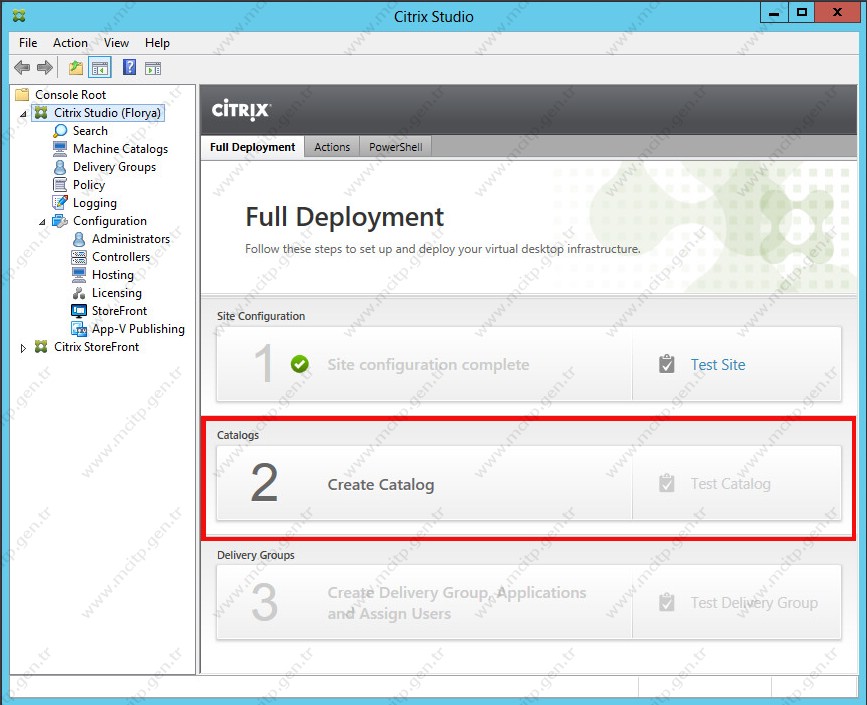Click the Test Site clipboard icon
The height and width of the screenshot is (705, 867).
pos(667,364)
